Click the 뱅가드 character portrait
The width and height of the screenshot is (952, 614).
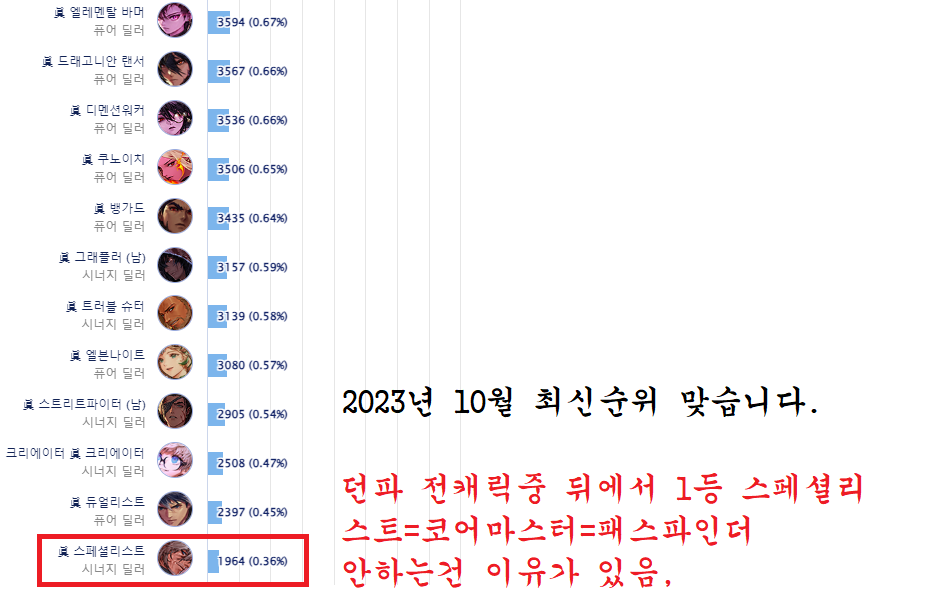(175, 216)
